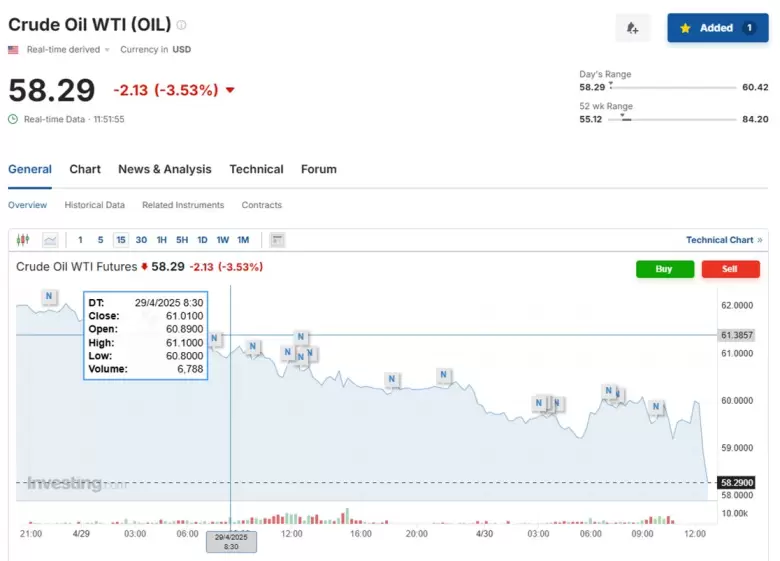Viewport: 780px width, 561px height.
Task: Click the US flag icon
Action: coord(13,50)
